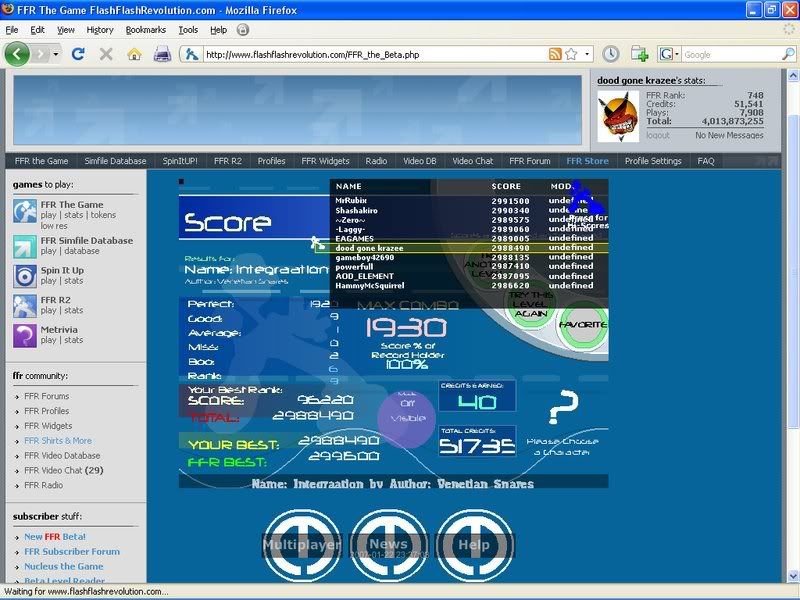This screenshot has width=800, height=600.
Task: Switch to the FFR Store tab
Action: coord(587,161)
